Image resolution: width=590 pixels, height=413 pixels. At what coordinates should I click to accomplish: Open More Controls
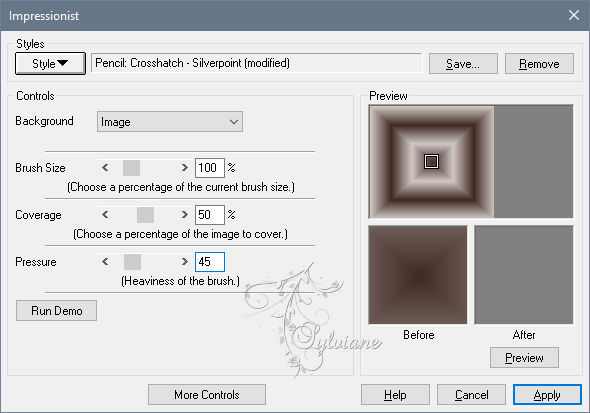pyautogui.click(x=207, y=395)
